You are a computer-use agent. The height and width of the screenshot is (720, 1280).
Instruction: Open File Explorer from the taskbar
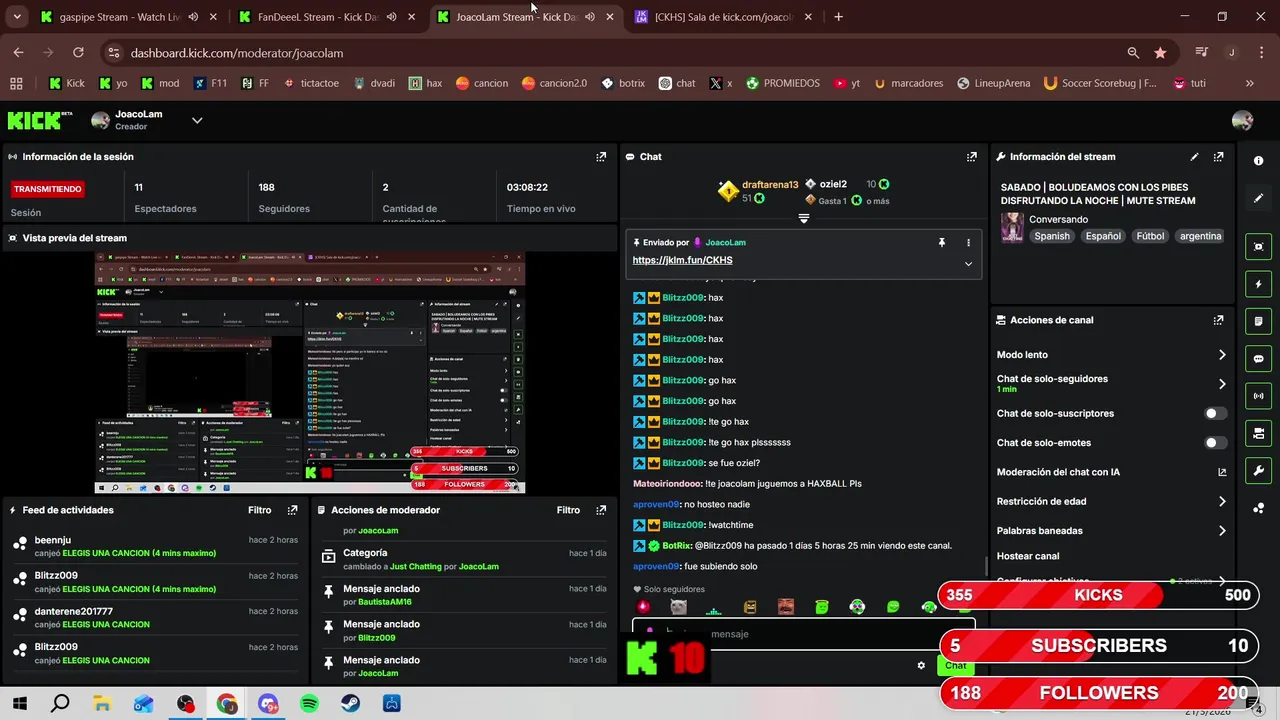coord(102,704)
